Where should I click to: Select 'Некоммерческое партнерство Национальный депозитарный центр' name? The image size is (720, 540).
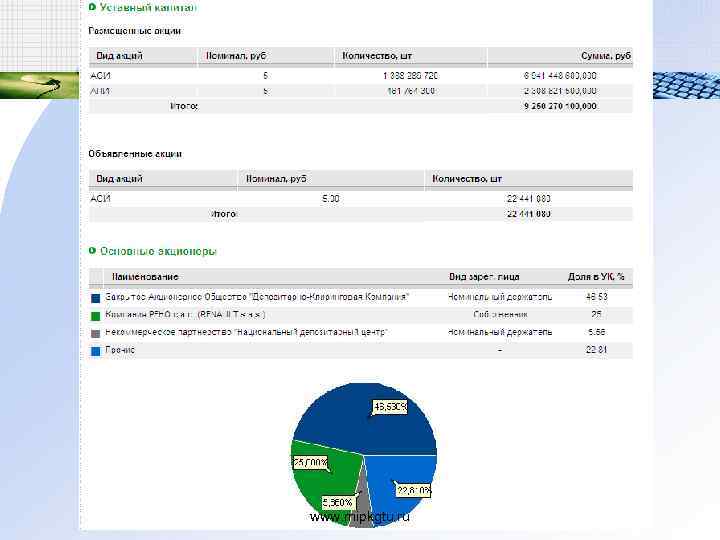tap(246, 332)
